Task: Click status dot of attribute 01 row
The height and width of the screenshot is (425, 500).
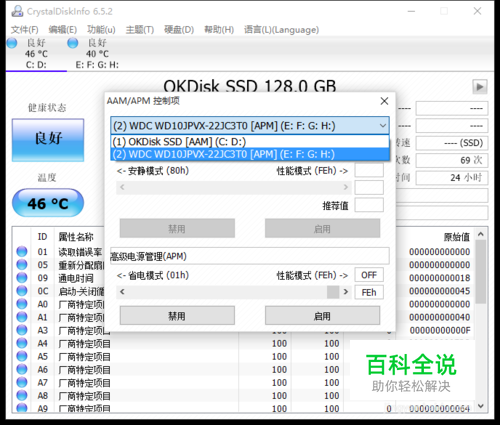Action: (22, 251)
